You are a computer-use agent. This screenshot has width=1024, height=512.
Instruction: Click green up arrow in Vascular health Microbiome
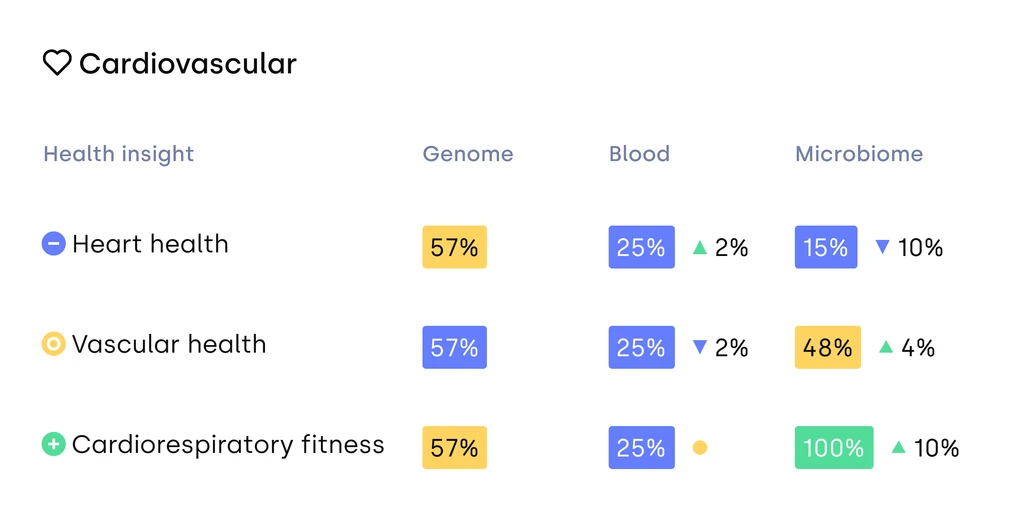(x=885, y=347)
